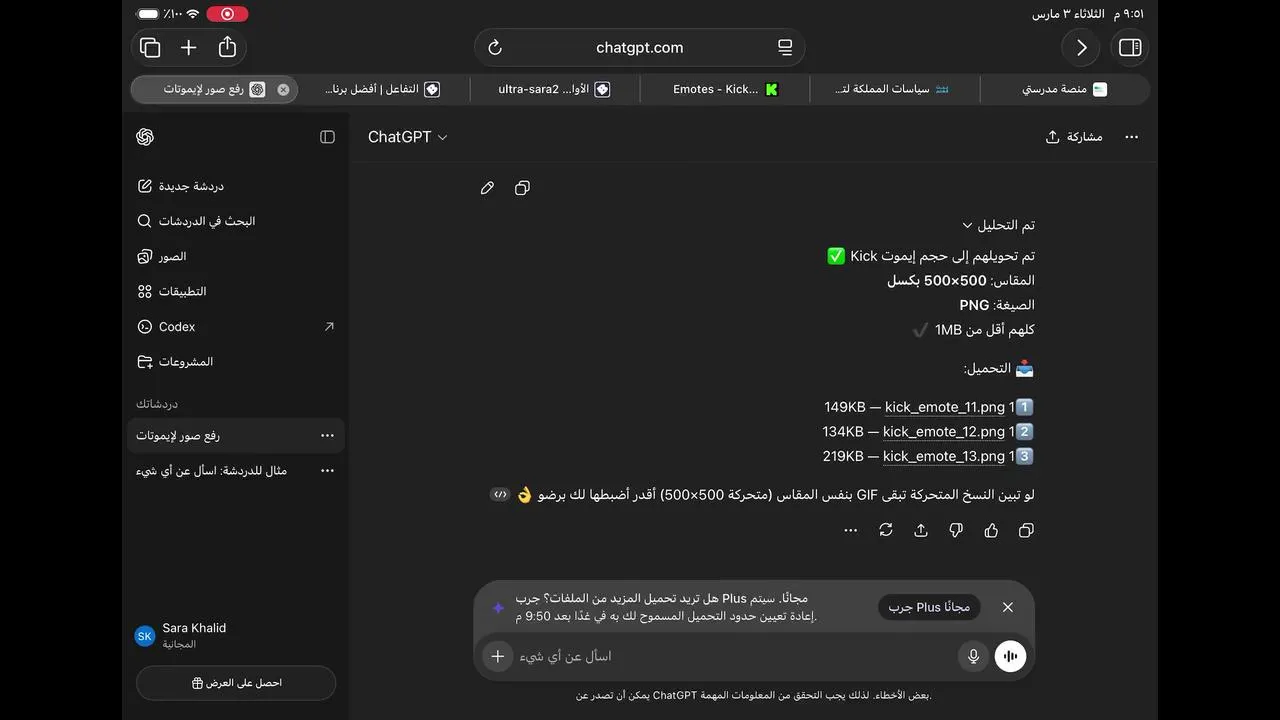Open the attachment plus menu in composer

[x=497, y=656]
